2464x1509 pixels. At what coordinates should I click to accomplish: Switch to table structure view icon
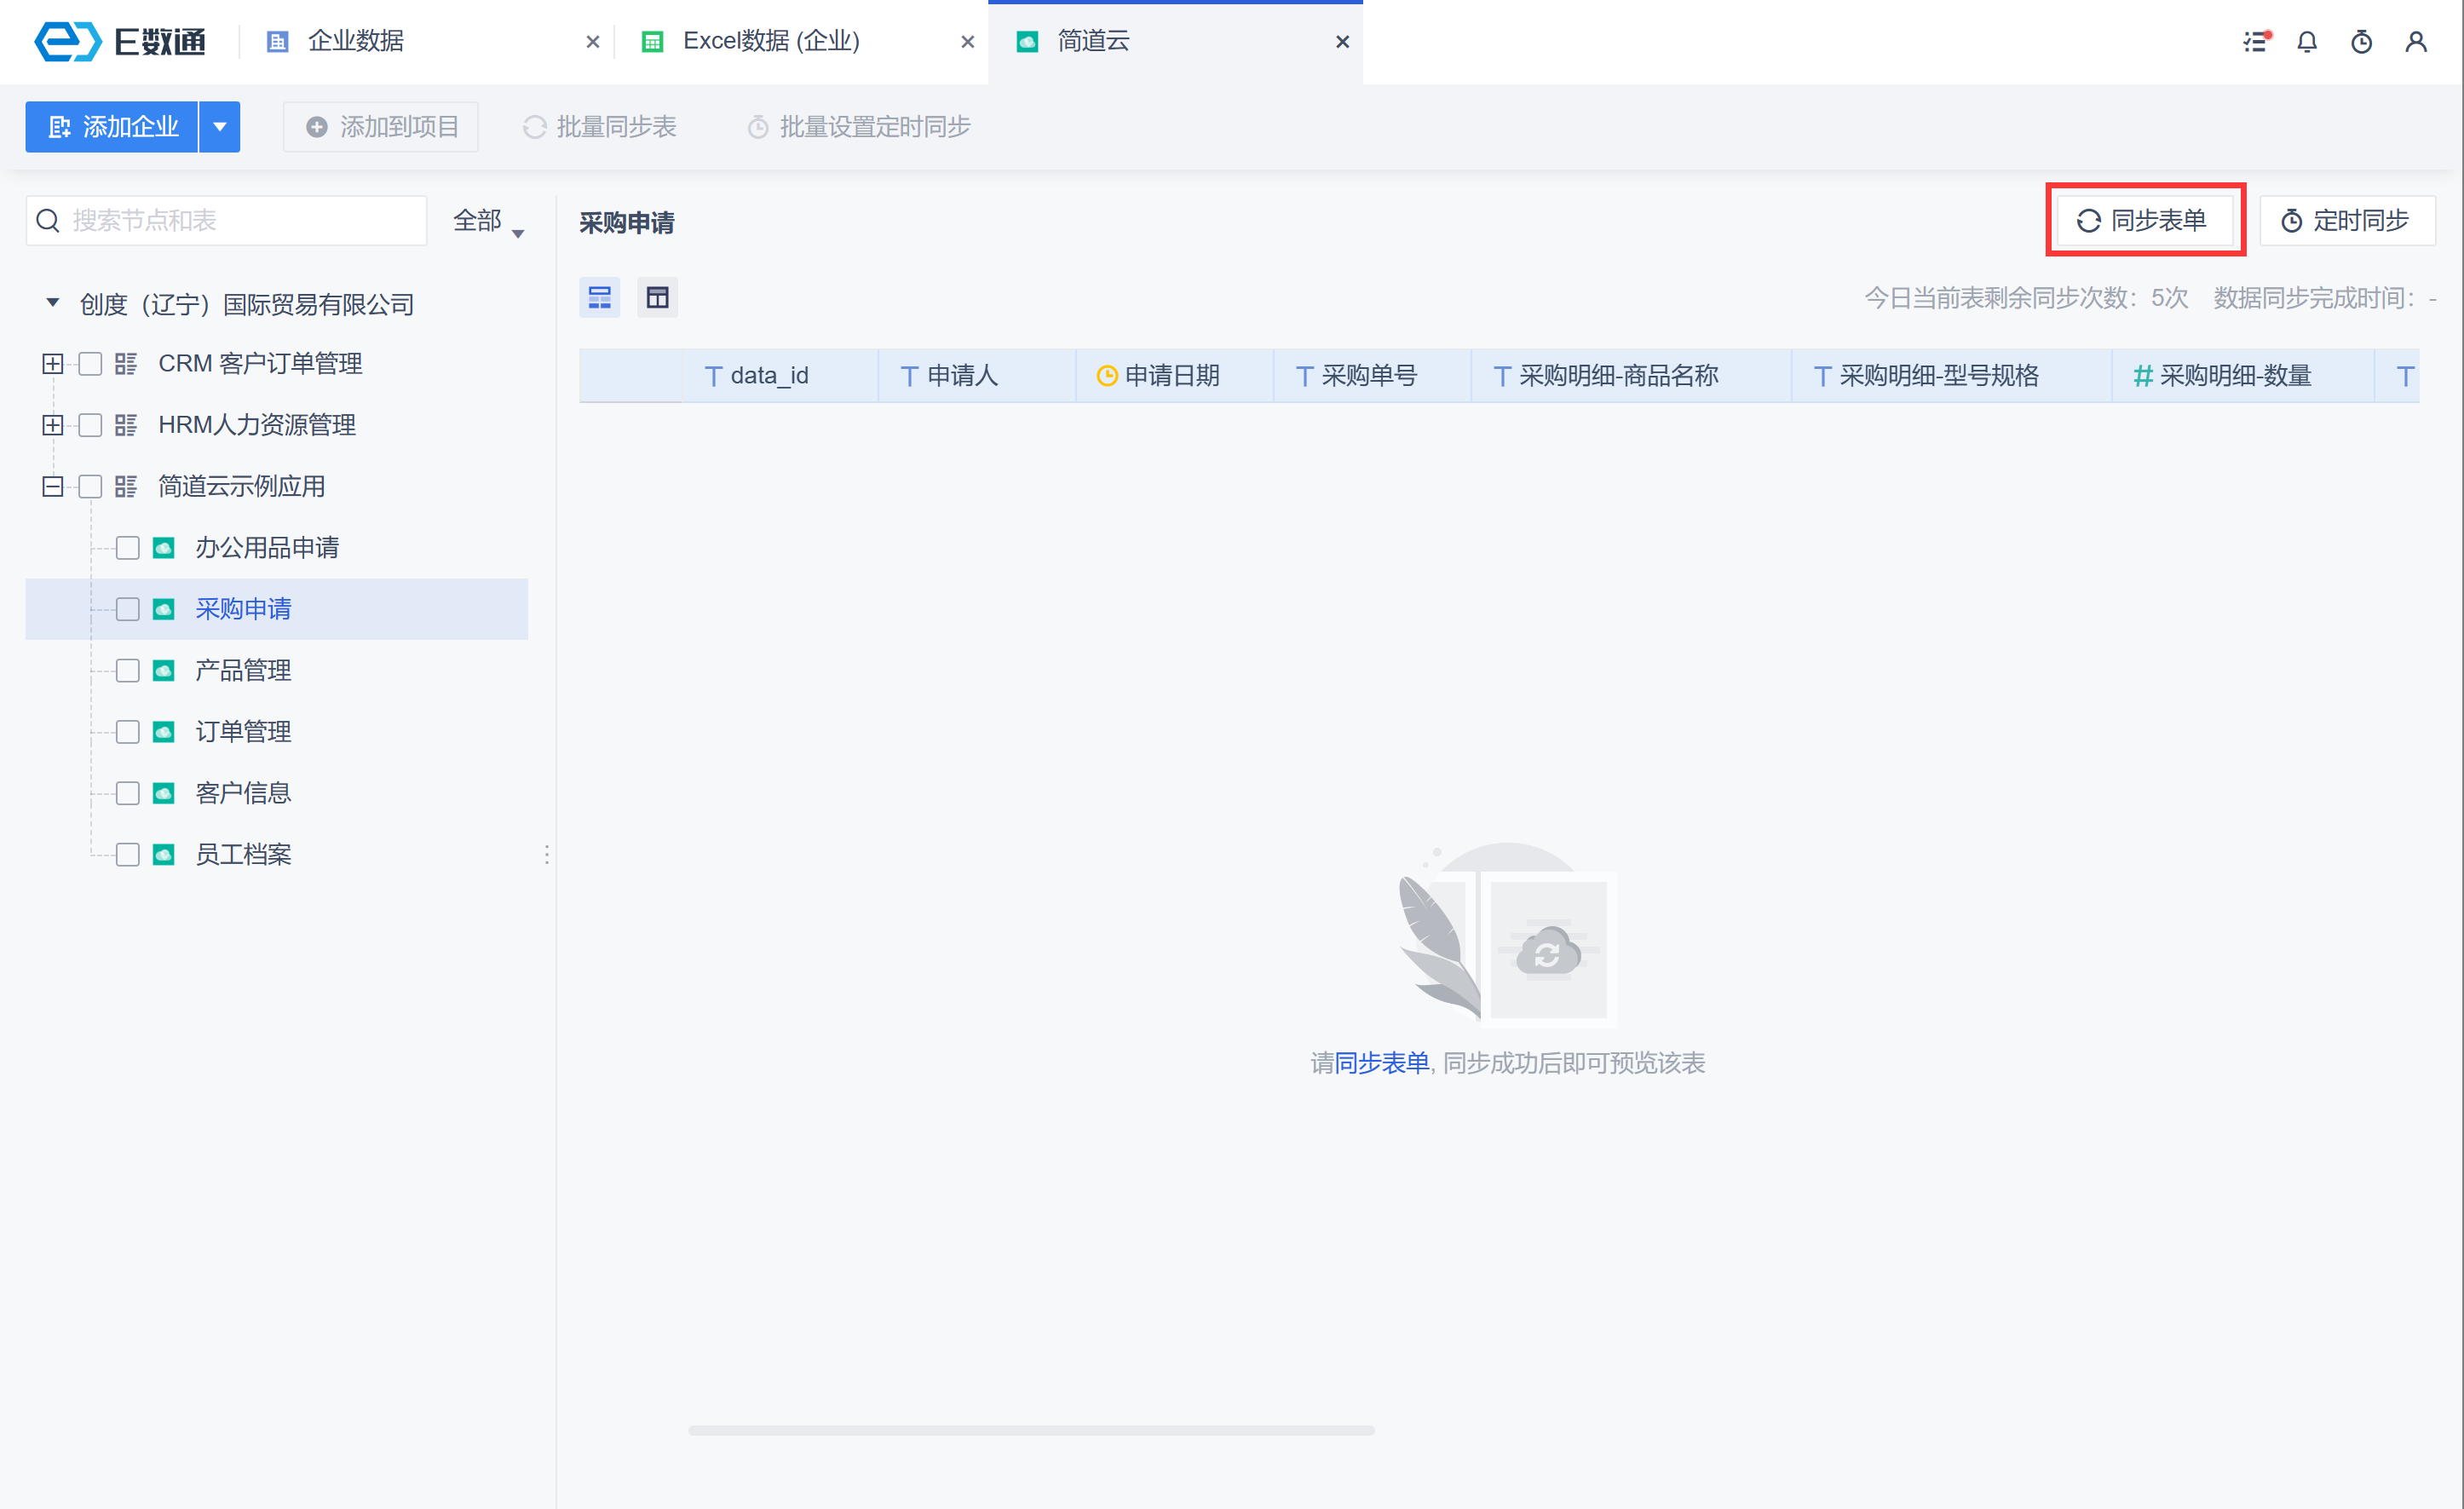tap(658, 298)
